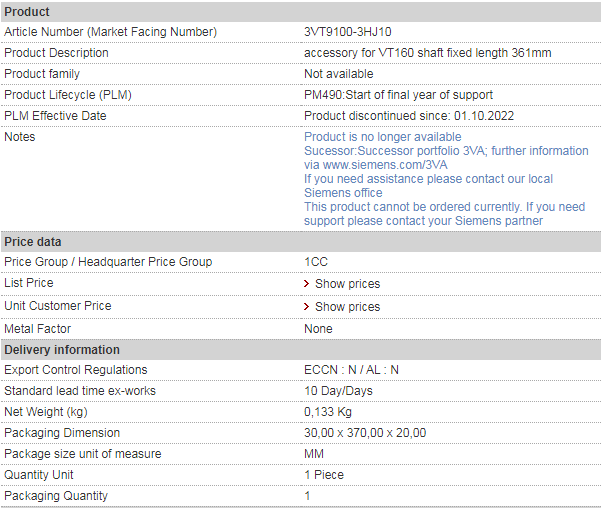Image resolution: width=603 pixels, height=508 pixels.
Task: Click the 'ECCN : N / AL : N' value
Action: [351, 370]
